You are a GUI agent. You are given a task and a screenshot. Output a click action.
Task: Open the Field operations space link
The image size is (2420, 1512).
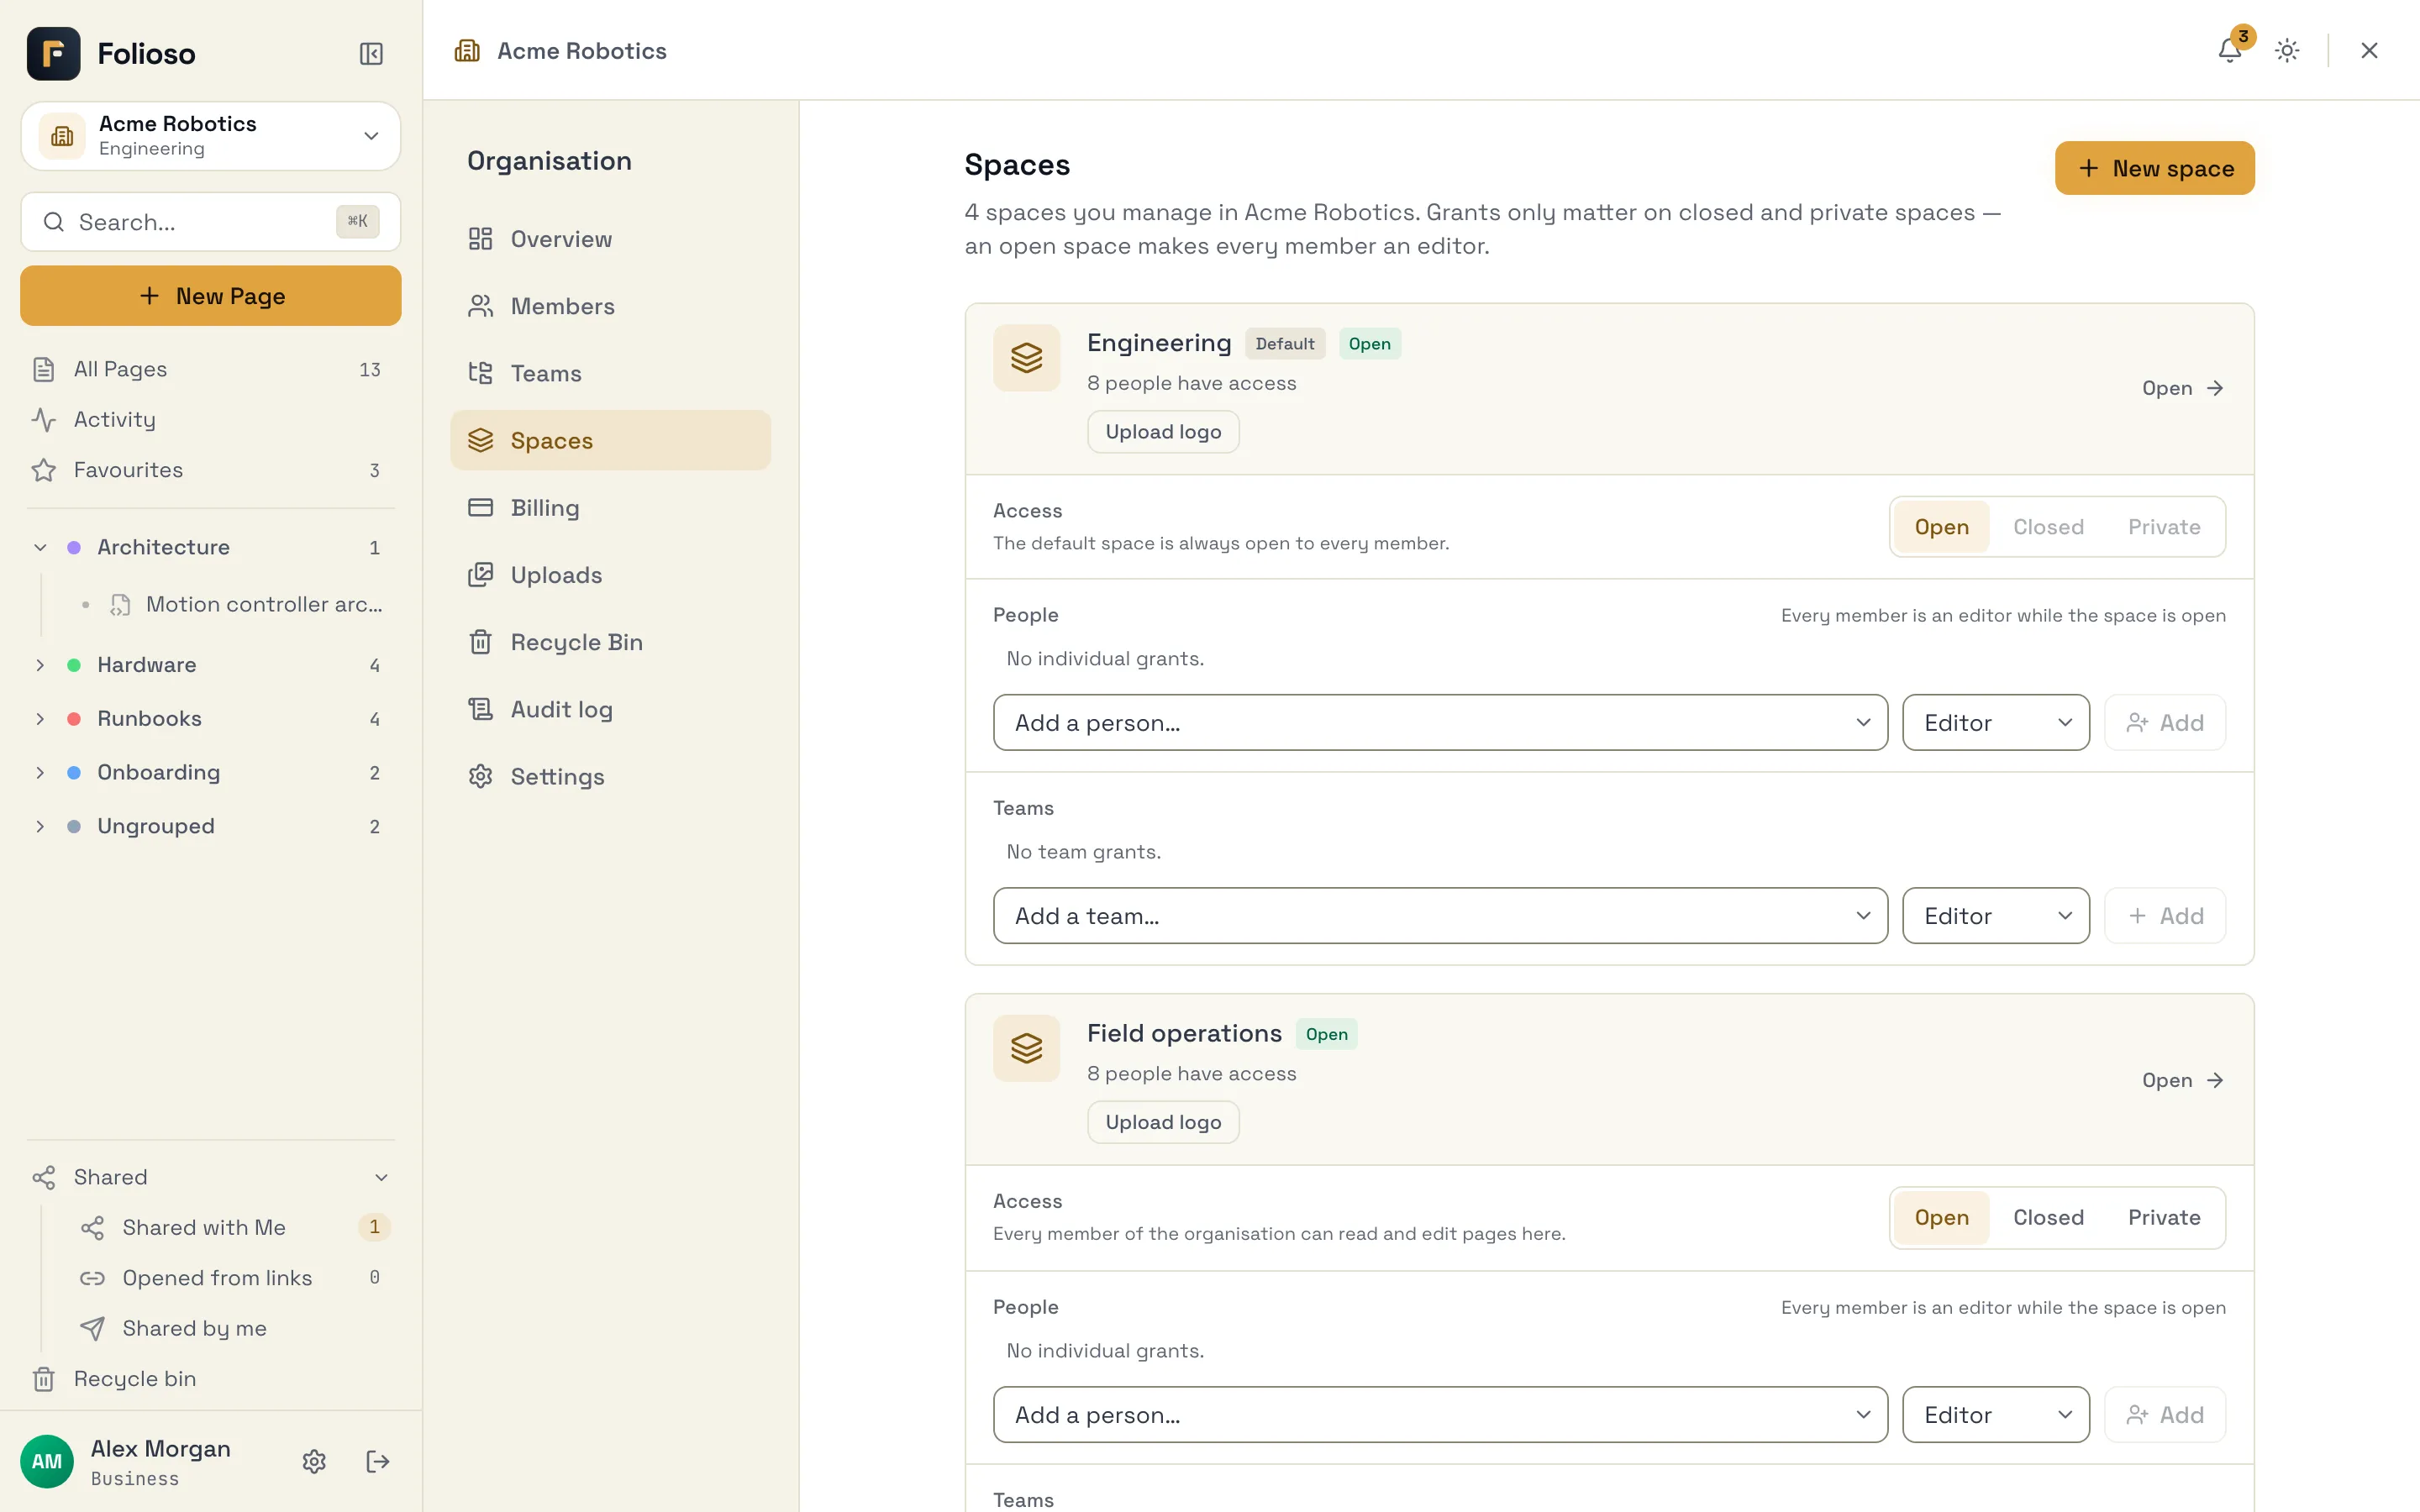(x=2182, y=1080)
